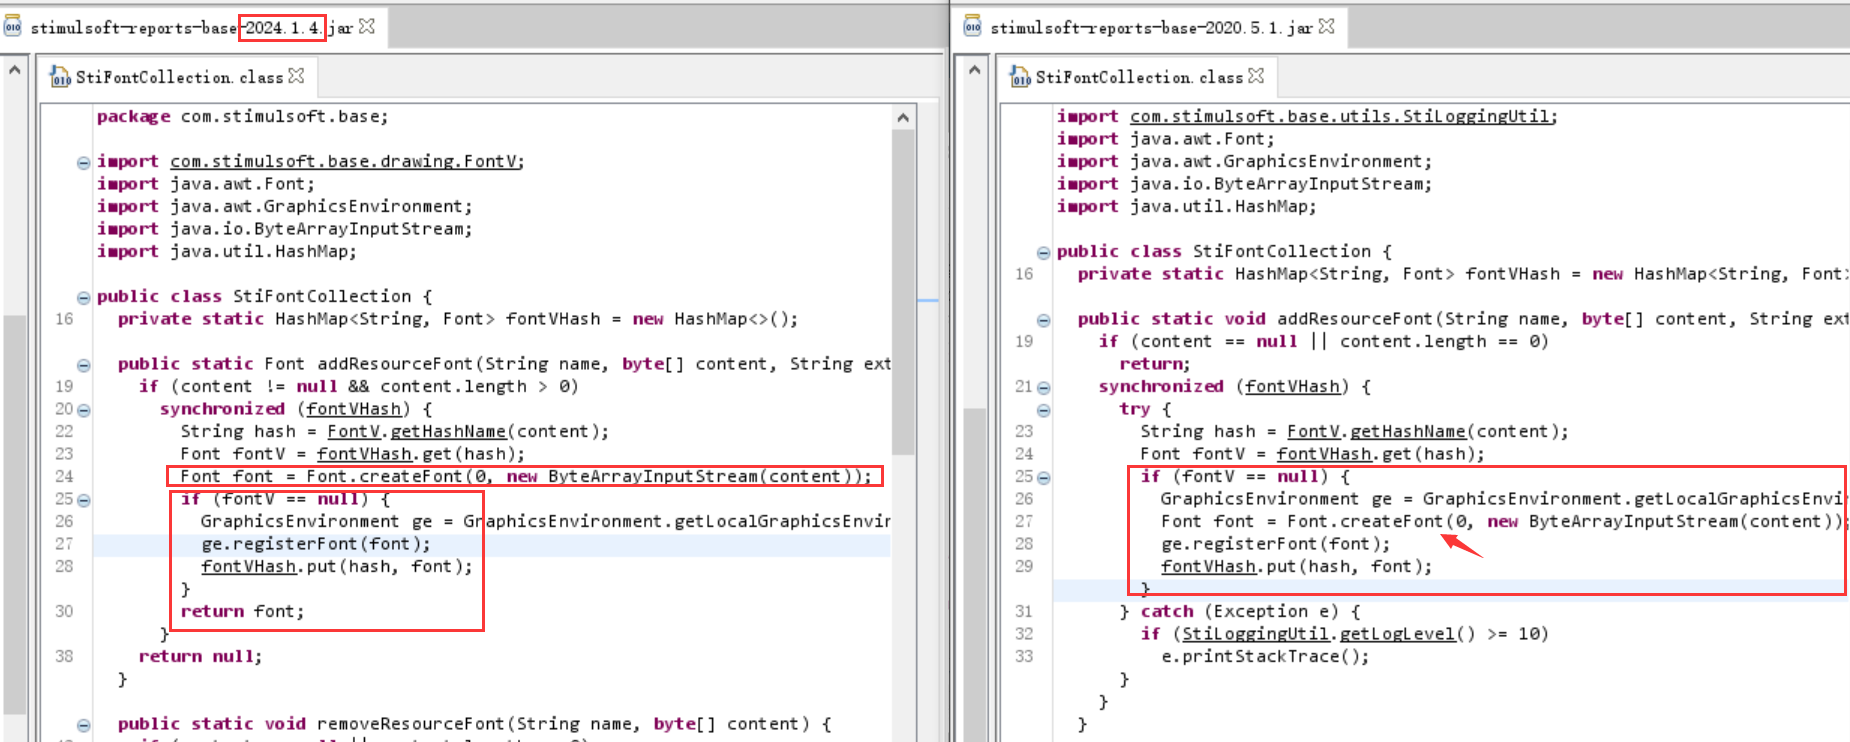Activate StiFontCollection.class tab in left window
This screenshot has height=742, width=1850.
click(178, 77)
